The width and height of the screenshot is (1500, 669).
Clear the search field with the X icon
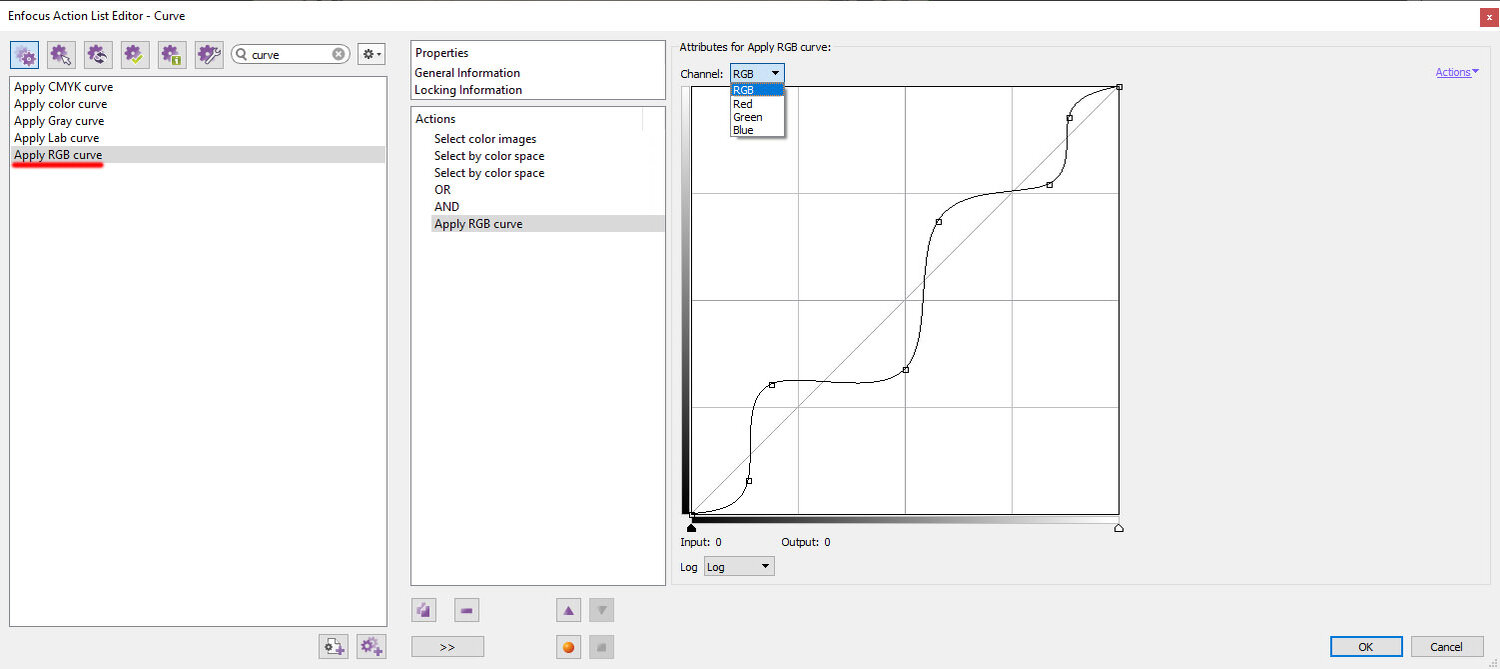click(339, 55)
